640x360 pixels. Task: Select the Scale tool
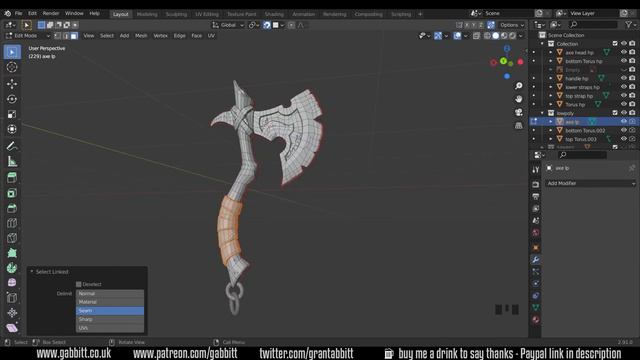tap(12, 114)
